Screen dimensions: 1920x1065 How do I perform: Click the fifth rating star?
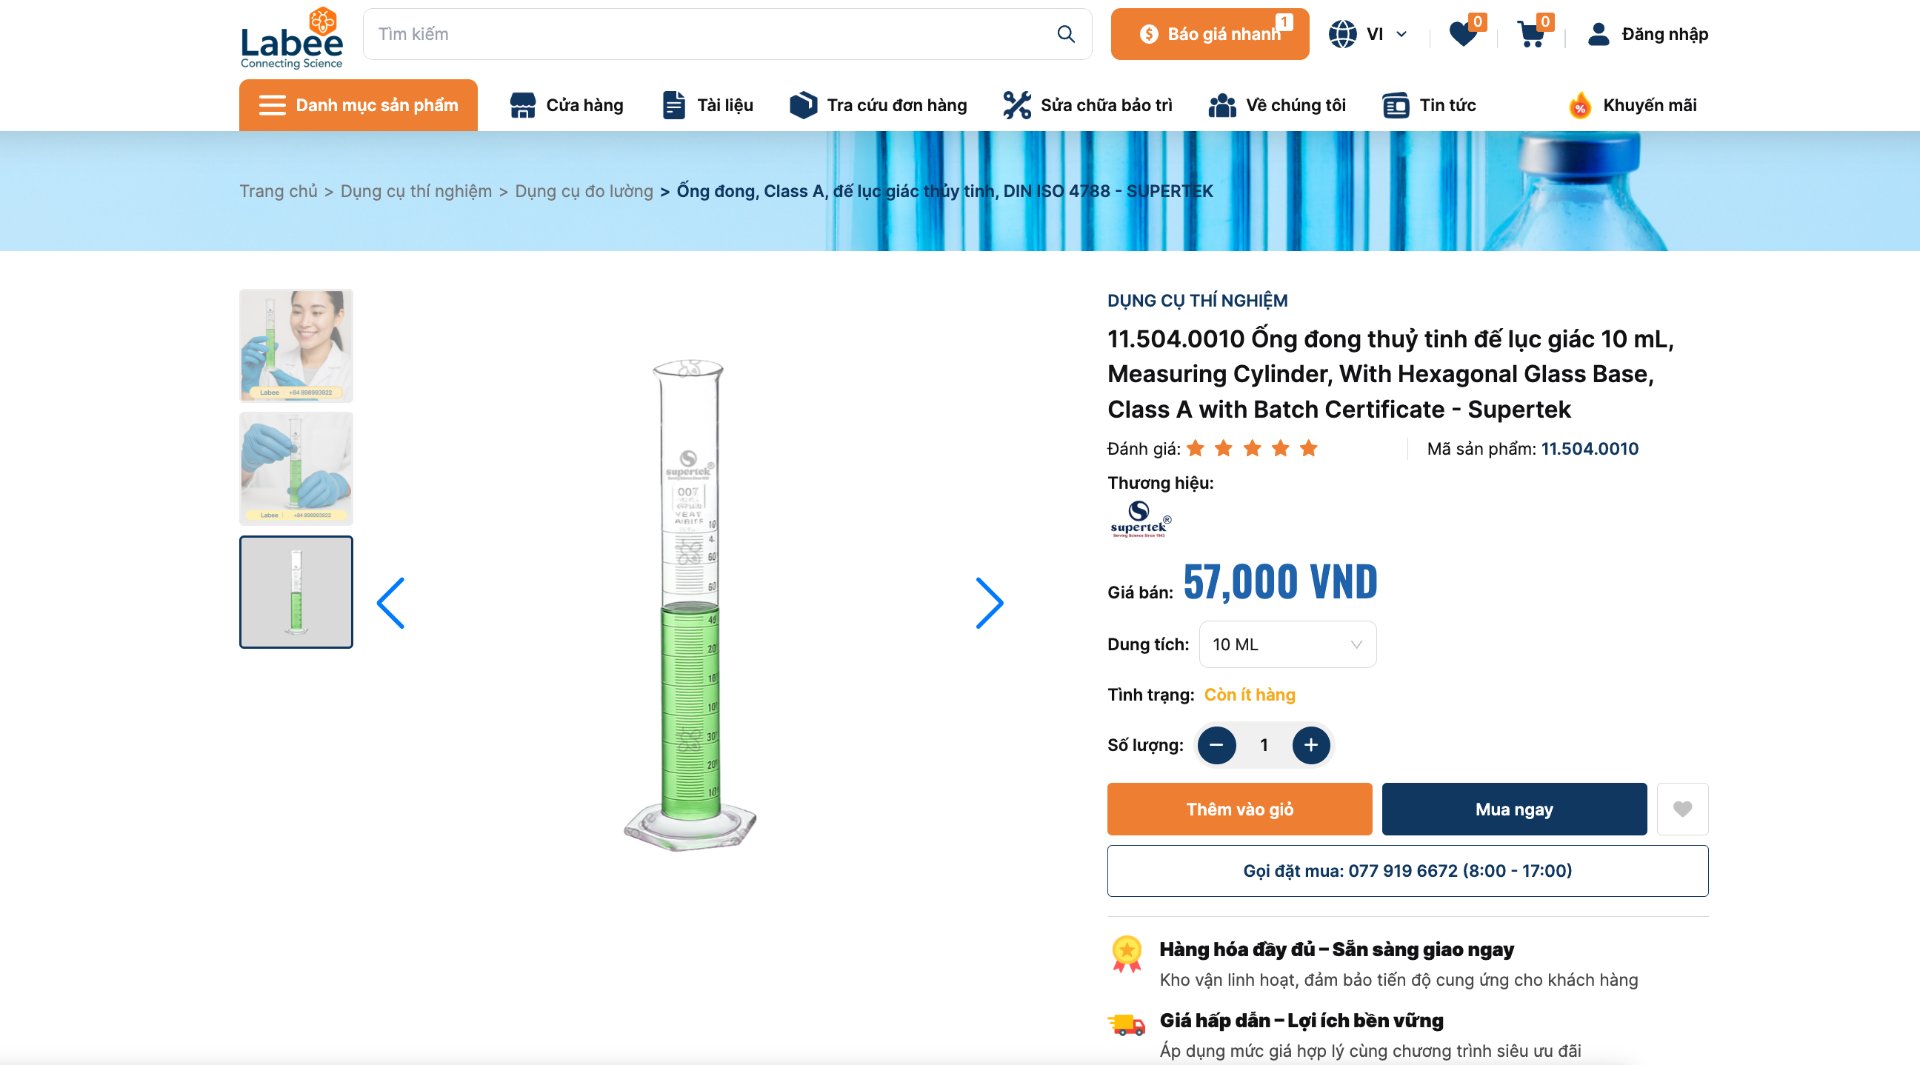click(x=1309, y=448)
